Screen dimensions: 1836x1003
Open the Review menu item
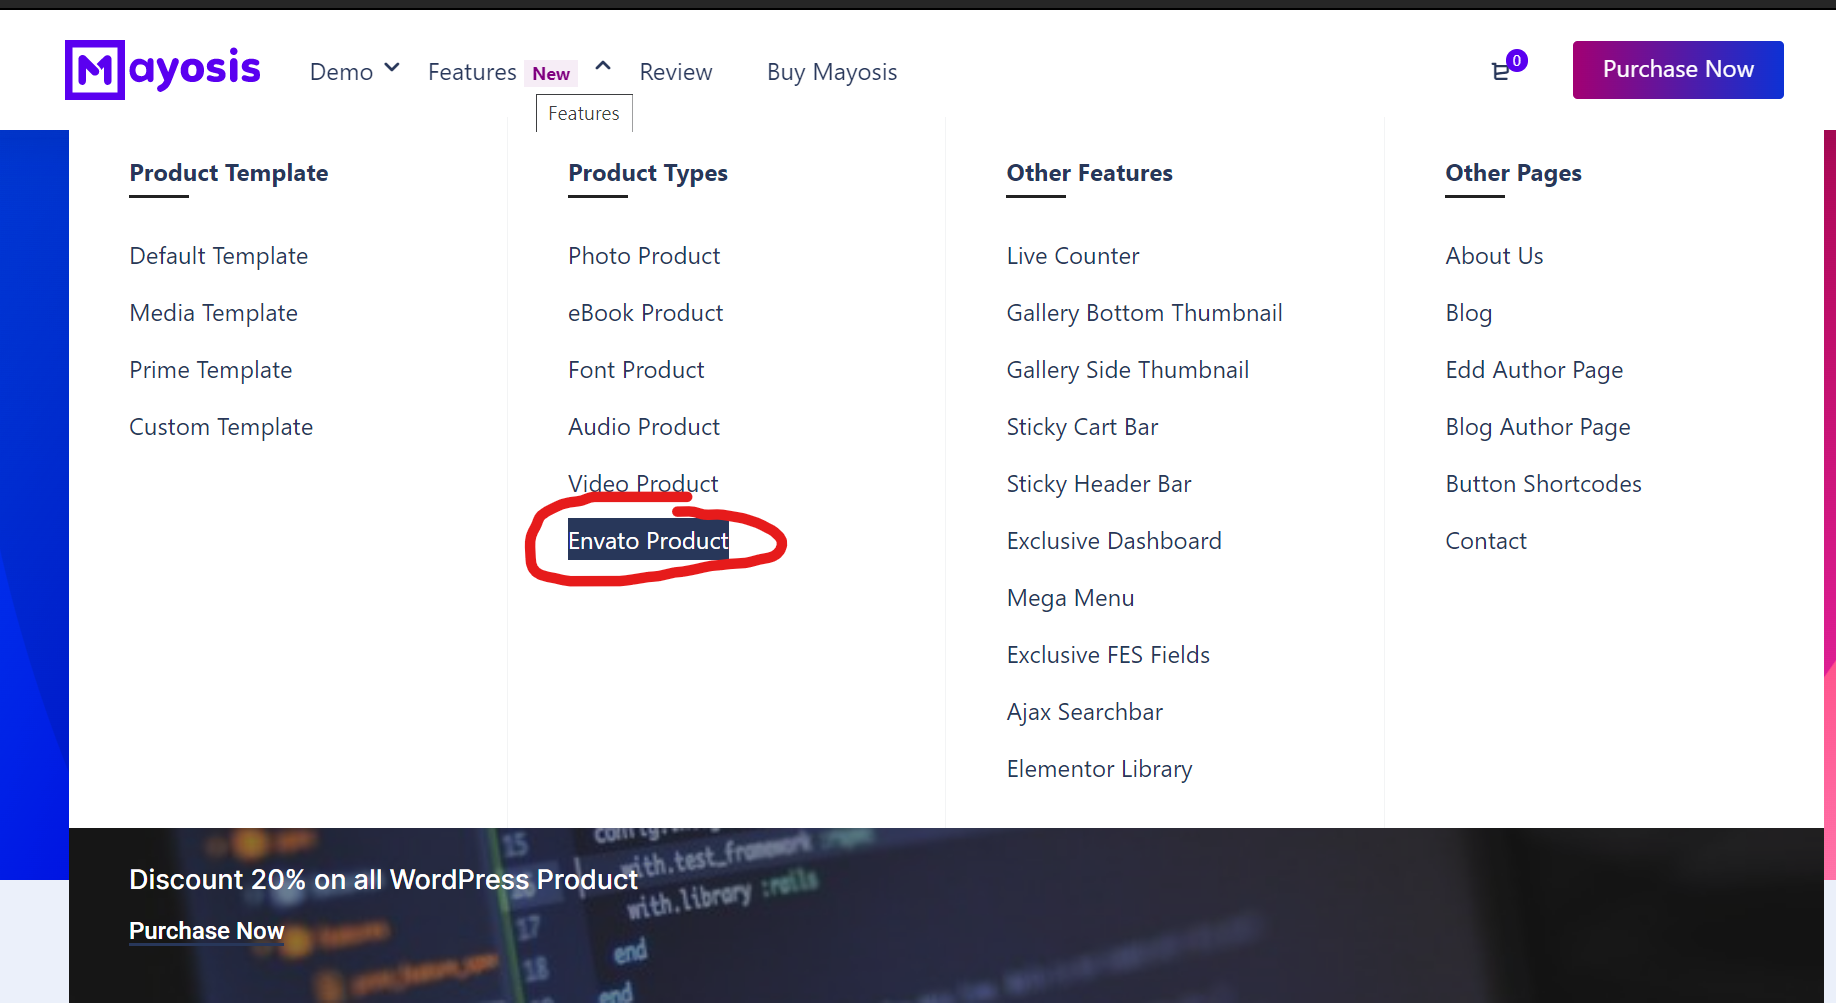676,72
